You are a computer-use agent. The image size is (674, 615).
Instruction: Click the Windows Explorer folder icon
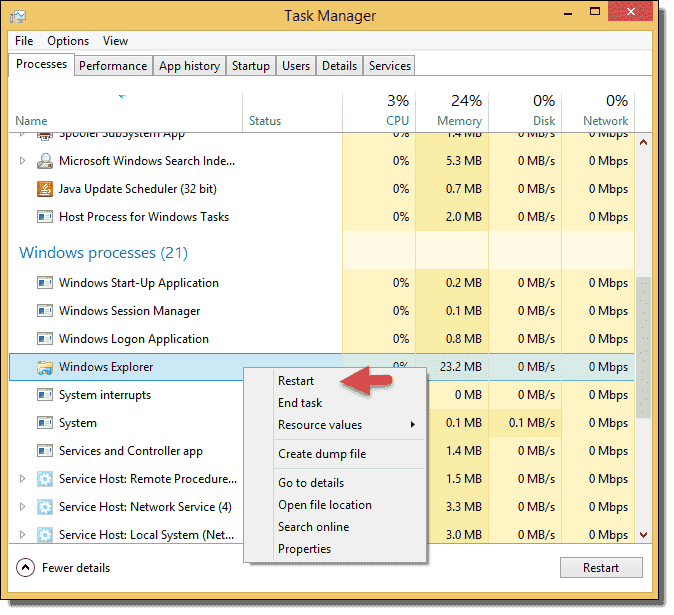(45, 367)
